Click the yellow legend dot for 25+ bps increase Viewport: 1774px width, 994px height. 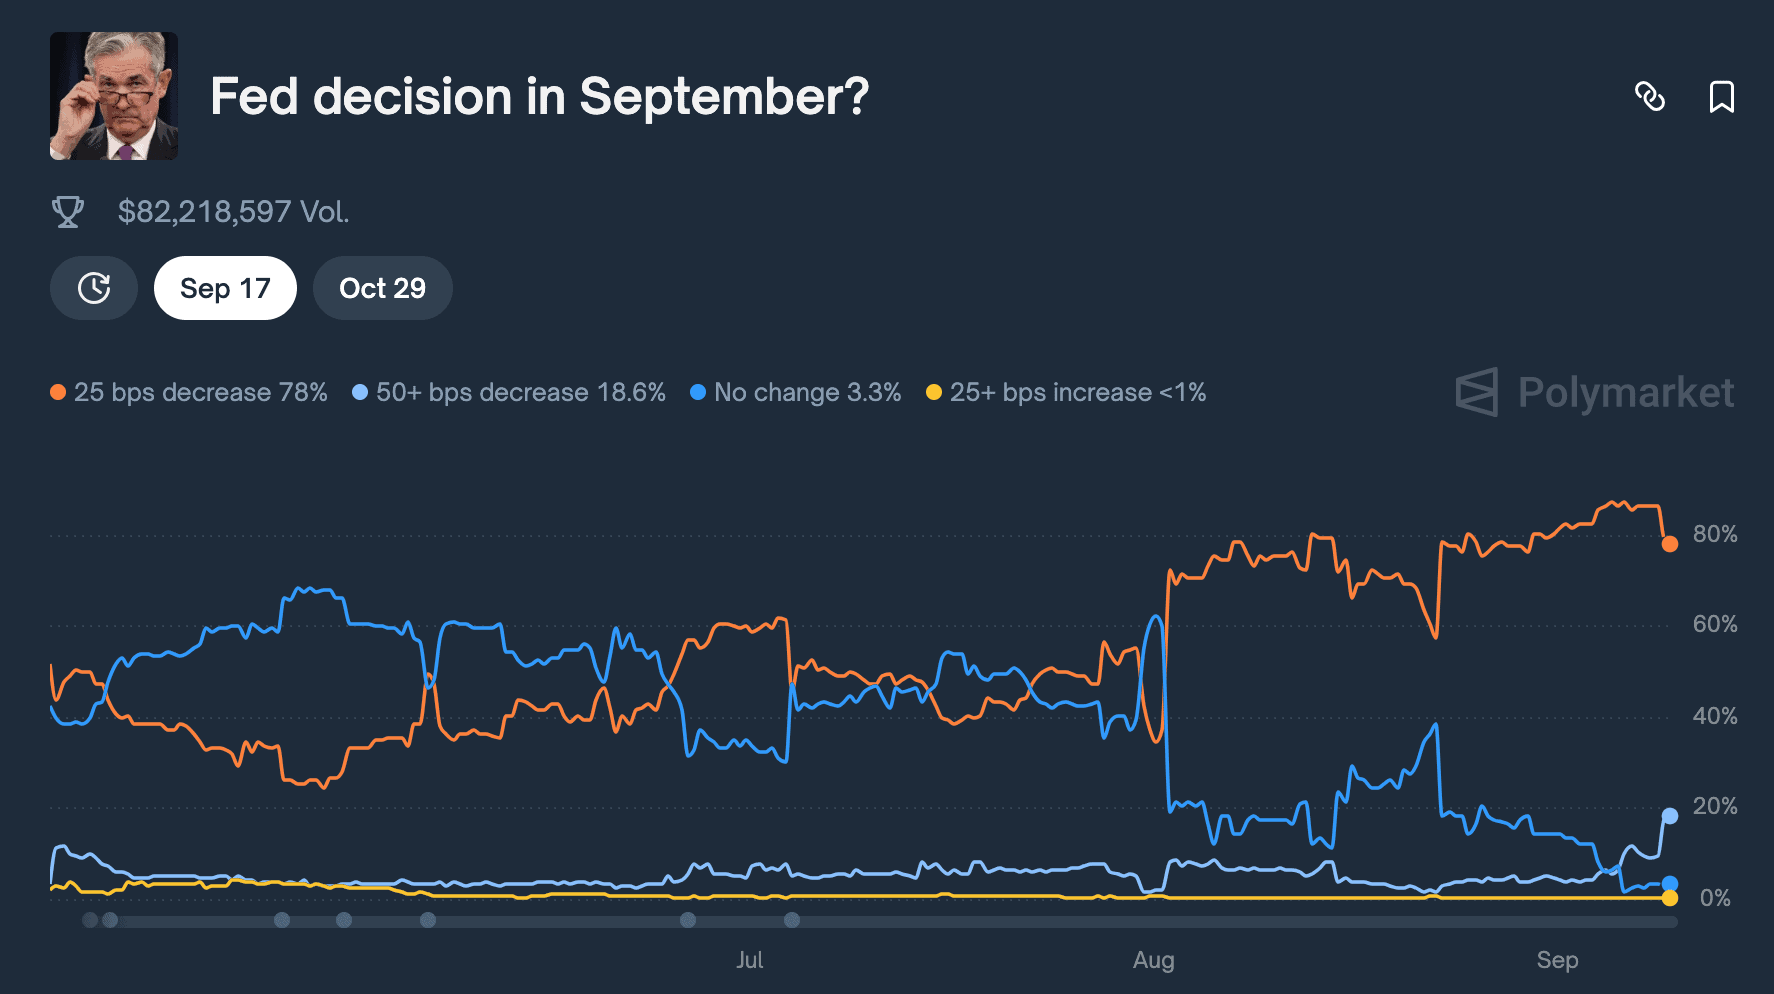932,393
